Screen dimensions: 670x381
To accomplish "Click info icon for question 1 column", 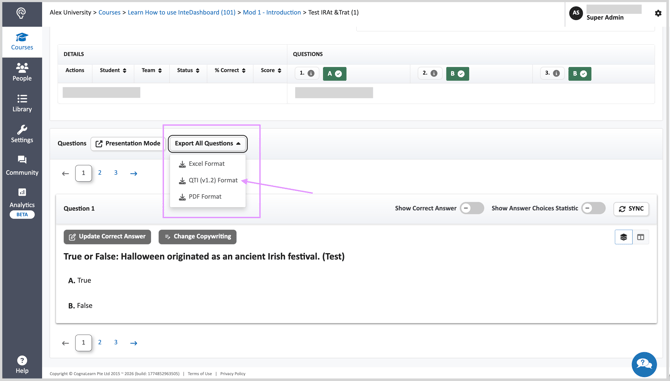I will (x=311, y=73).
